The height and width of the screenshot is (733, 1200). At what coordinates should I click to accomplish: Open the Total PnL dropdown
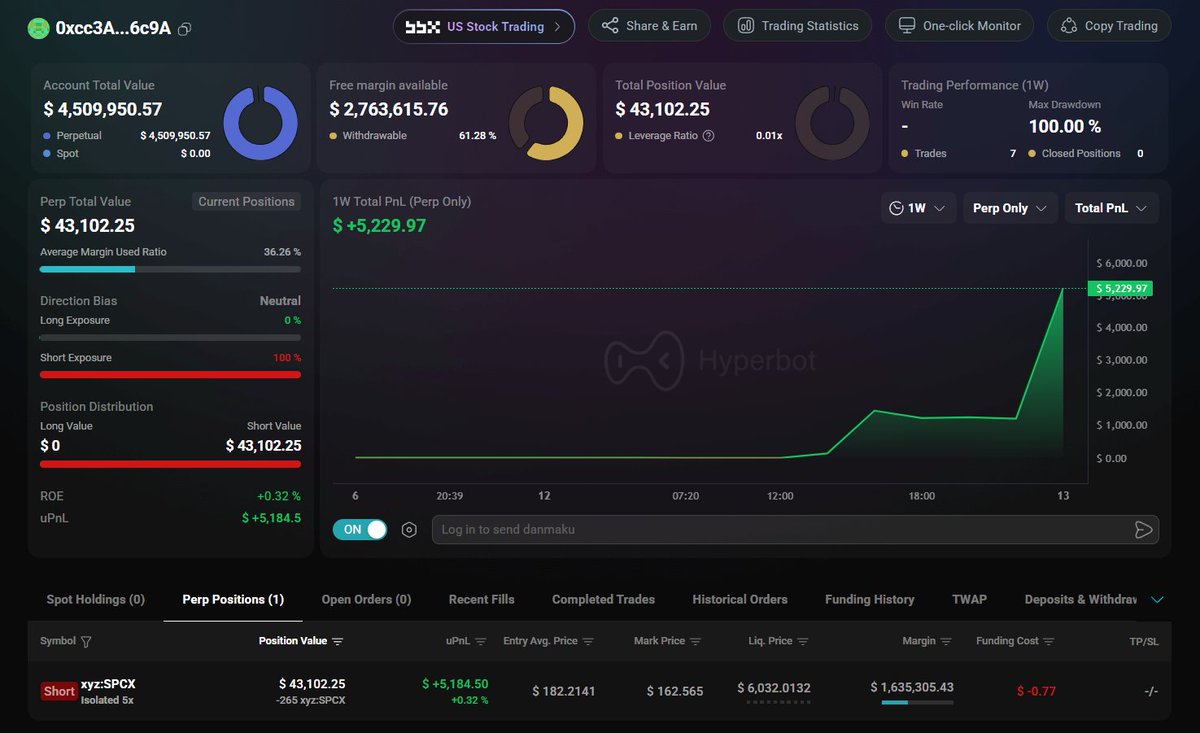(x=1112, y=208)
